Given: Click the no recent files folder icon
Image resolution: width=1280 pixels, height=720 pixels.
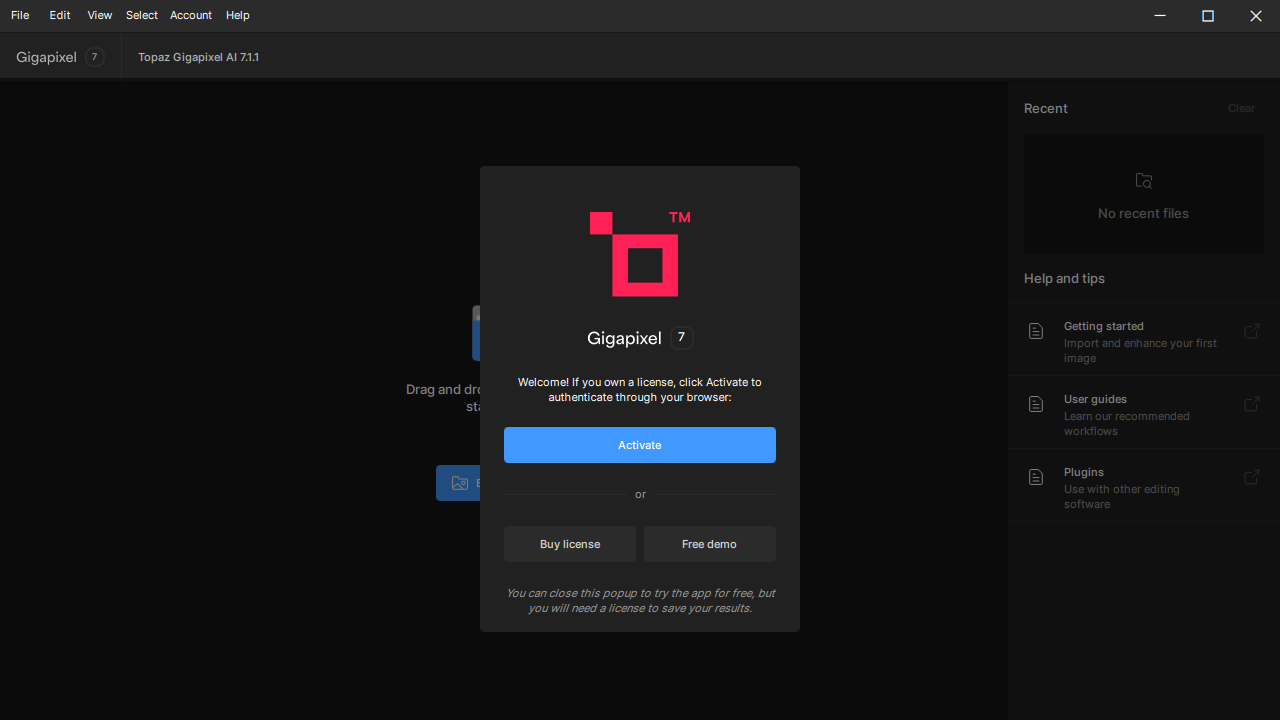Looking at the screenshot, I should click(x=1143, y=181).
